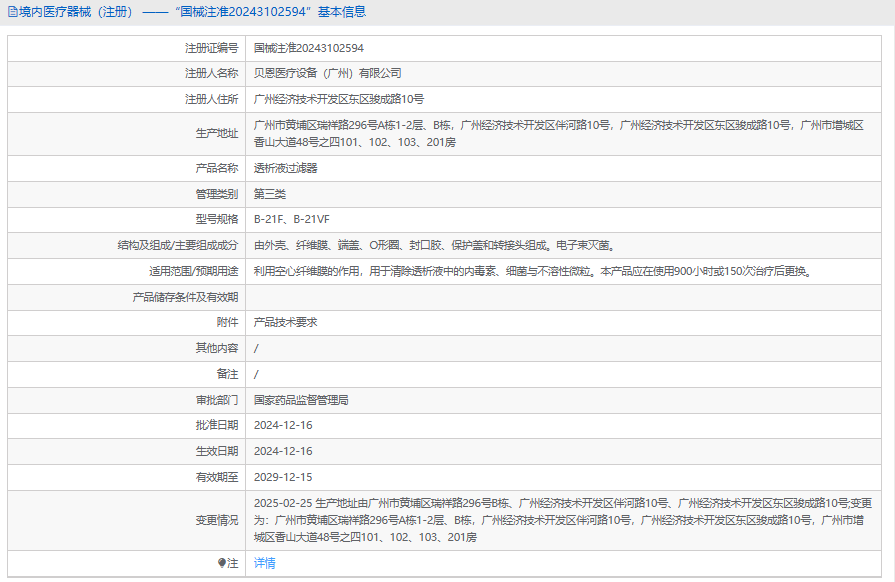
Task: Click the 产品储存条件及有效期 label
Action: click(x=185, y=297)
